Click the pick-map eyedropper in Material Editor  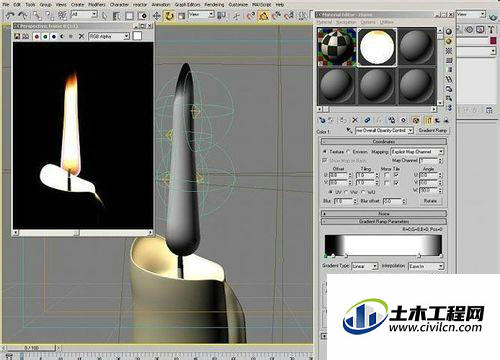point(349,130)
